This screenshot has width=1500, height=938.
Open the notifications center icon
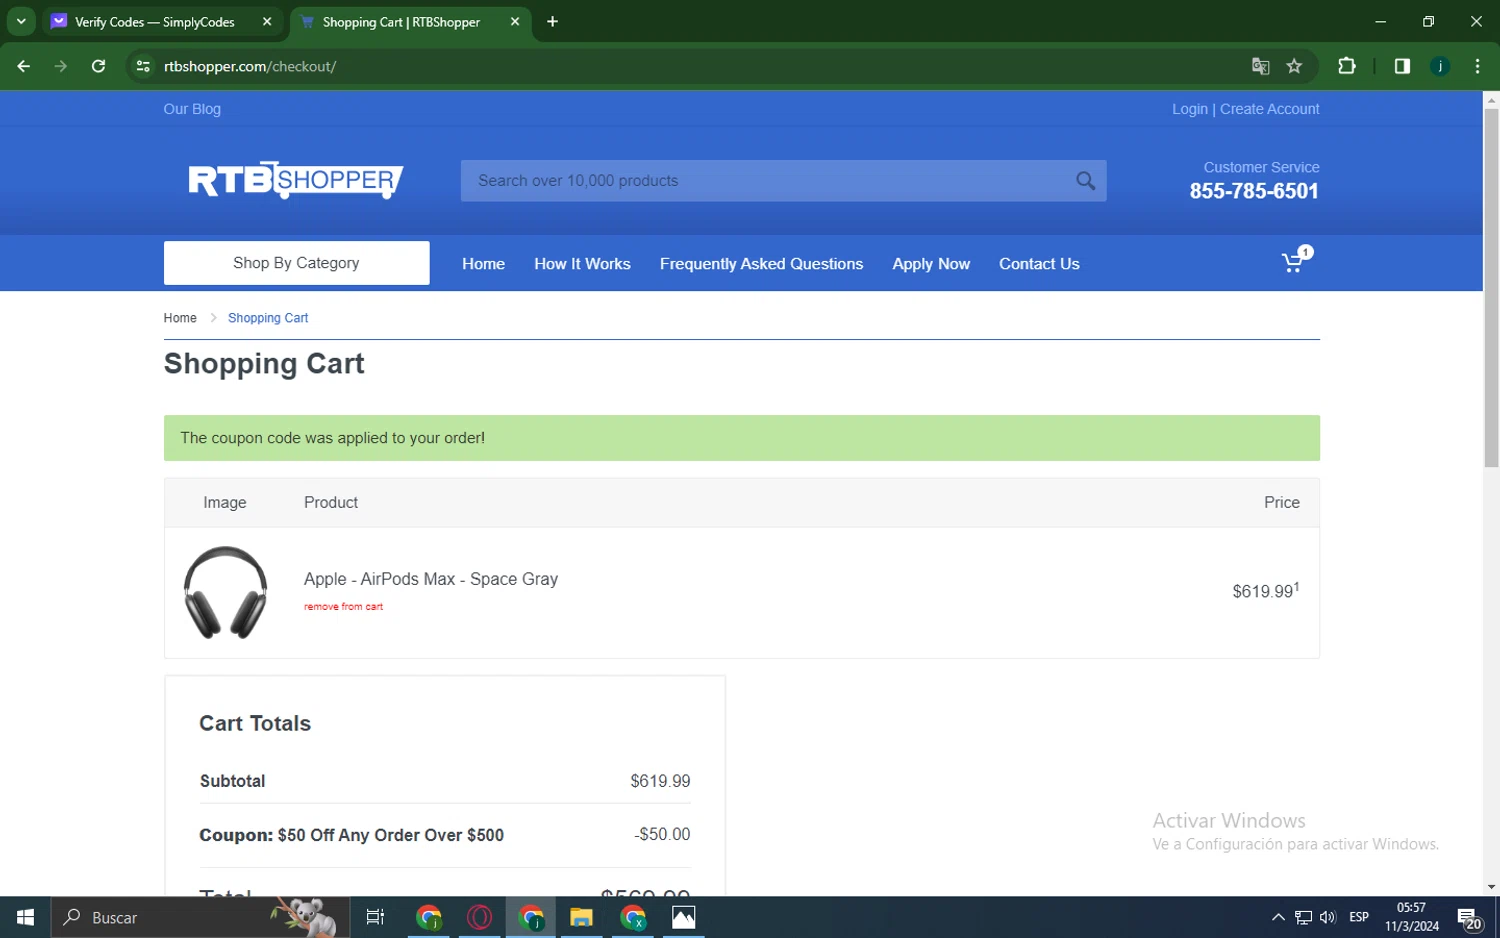(1469, 918)
